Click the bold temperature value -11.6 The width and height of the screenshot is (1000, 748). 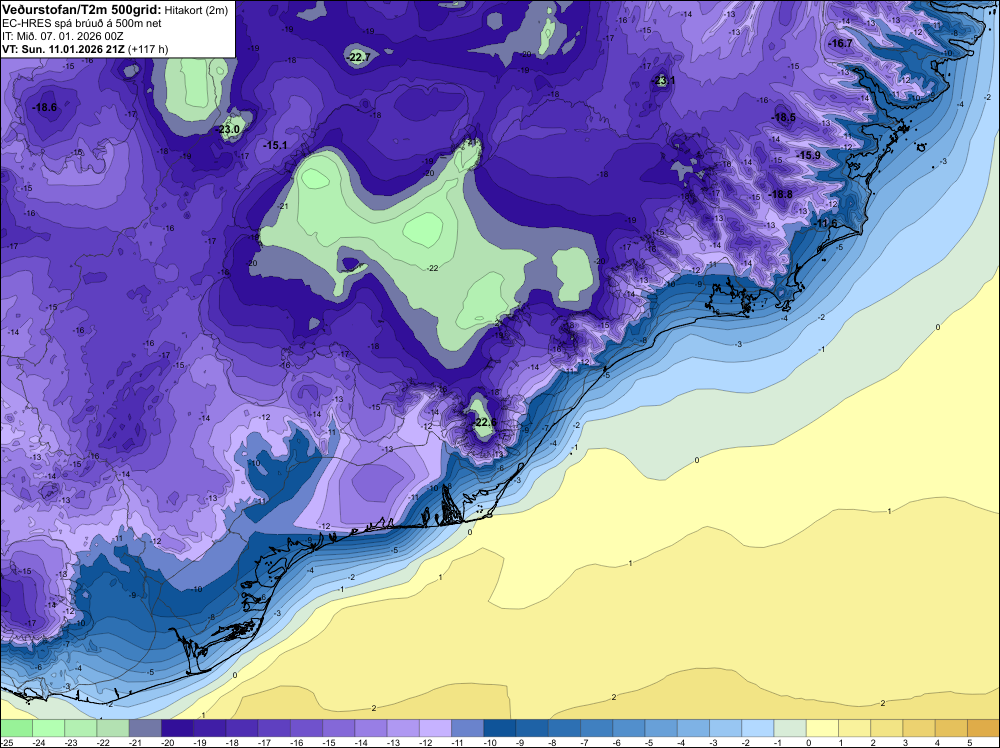pos(825,223)
